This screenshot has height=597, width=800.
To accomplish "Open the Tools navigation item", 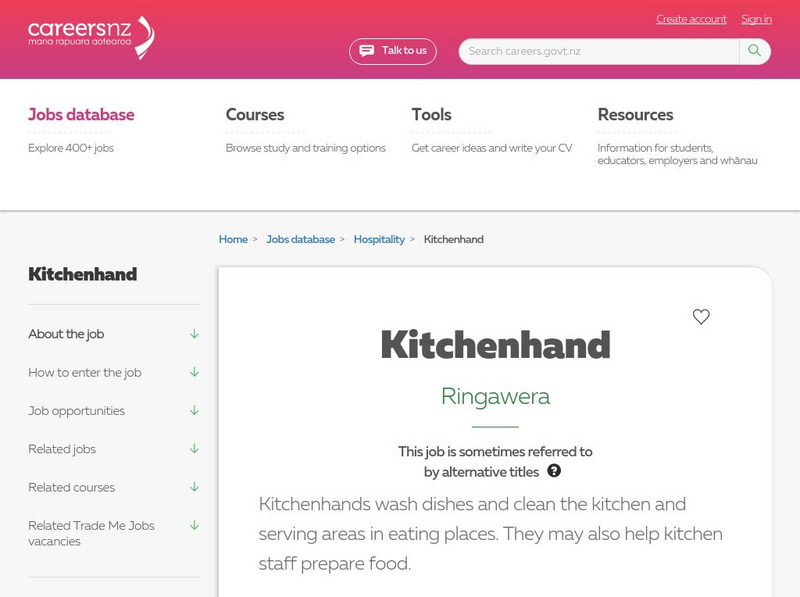I will click(x=430, y=114).
